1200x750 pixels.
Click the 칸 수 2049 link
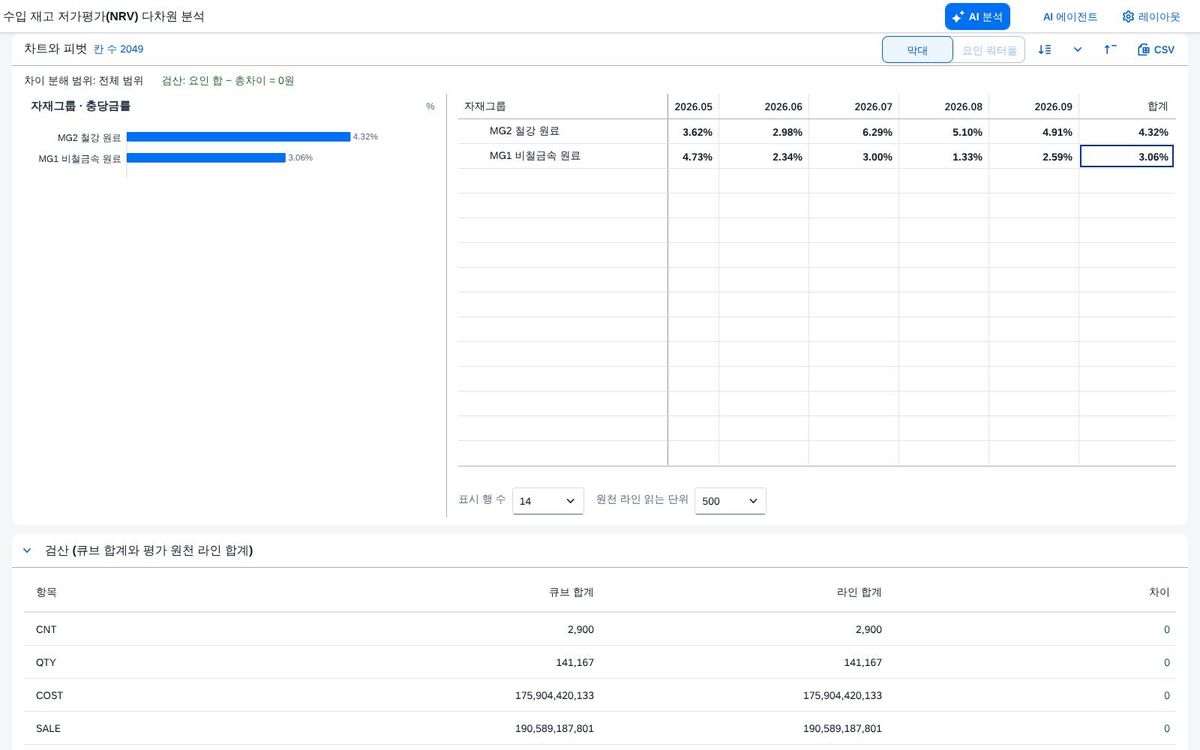118,49
